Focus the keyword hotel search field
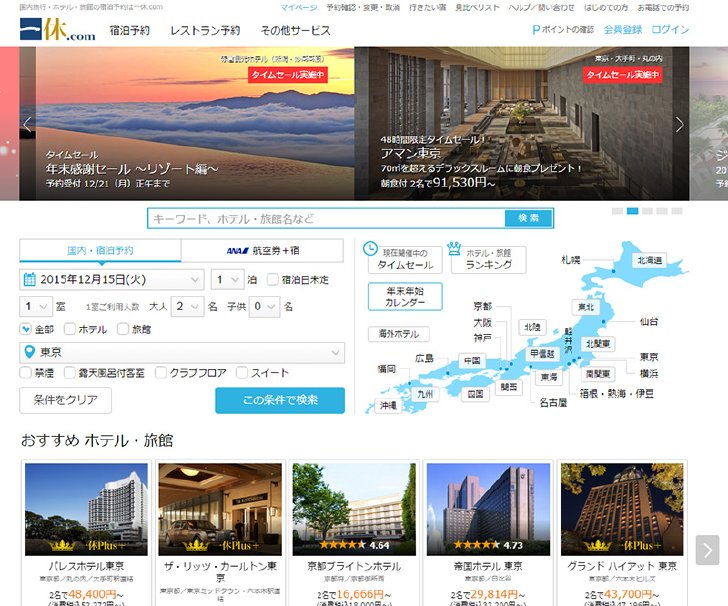728x606 pixels. [x=326, y=218]
